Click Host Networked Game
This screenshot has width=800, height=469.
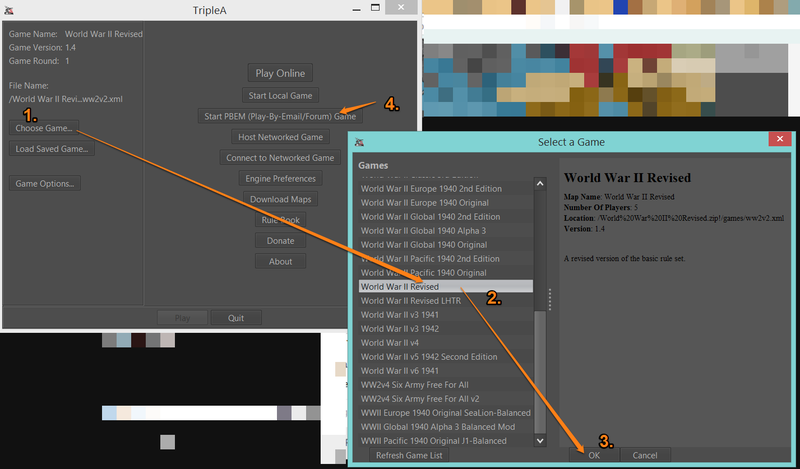280,137
